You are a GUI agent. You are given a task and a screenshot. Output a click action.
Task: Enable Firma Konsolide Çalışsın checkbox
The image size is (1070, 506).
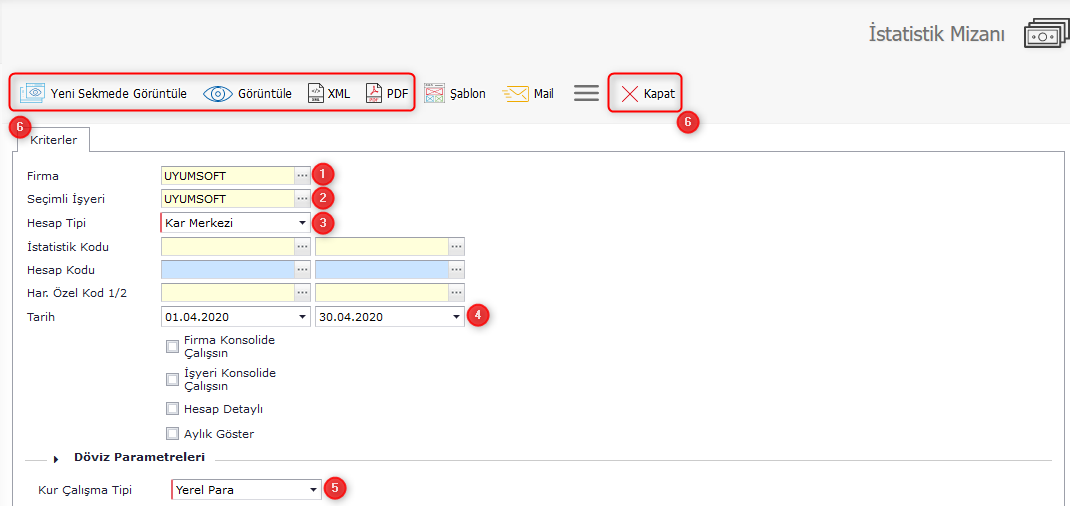point(173,347)
